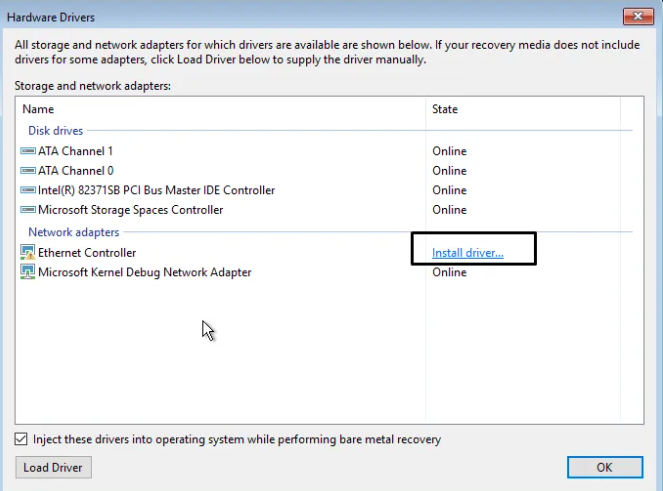Click the Online state for ATA Channel 1
Image resolution: width=663 pixels, height=491 pixels.
449,151
